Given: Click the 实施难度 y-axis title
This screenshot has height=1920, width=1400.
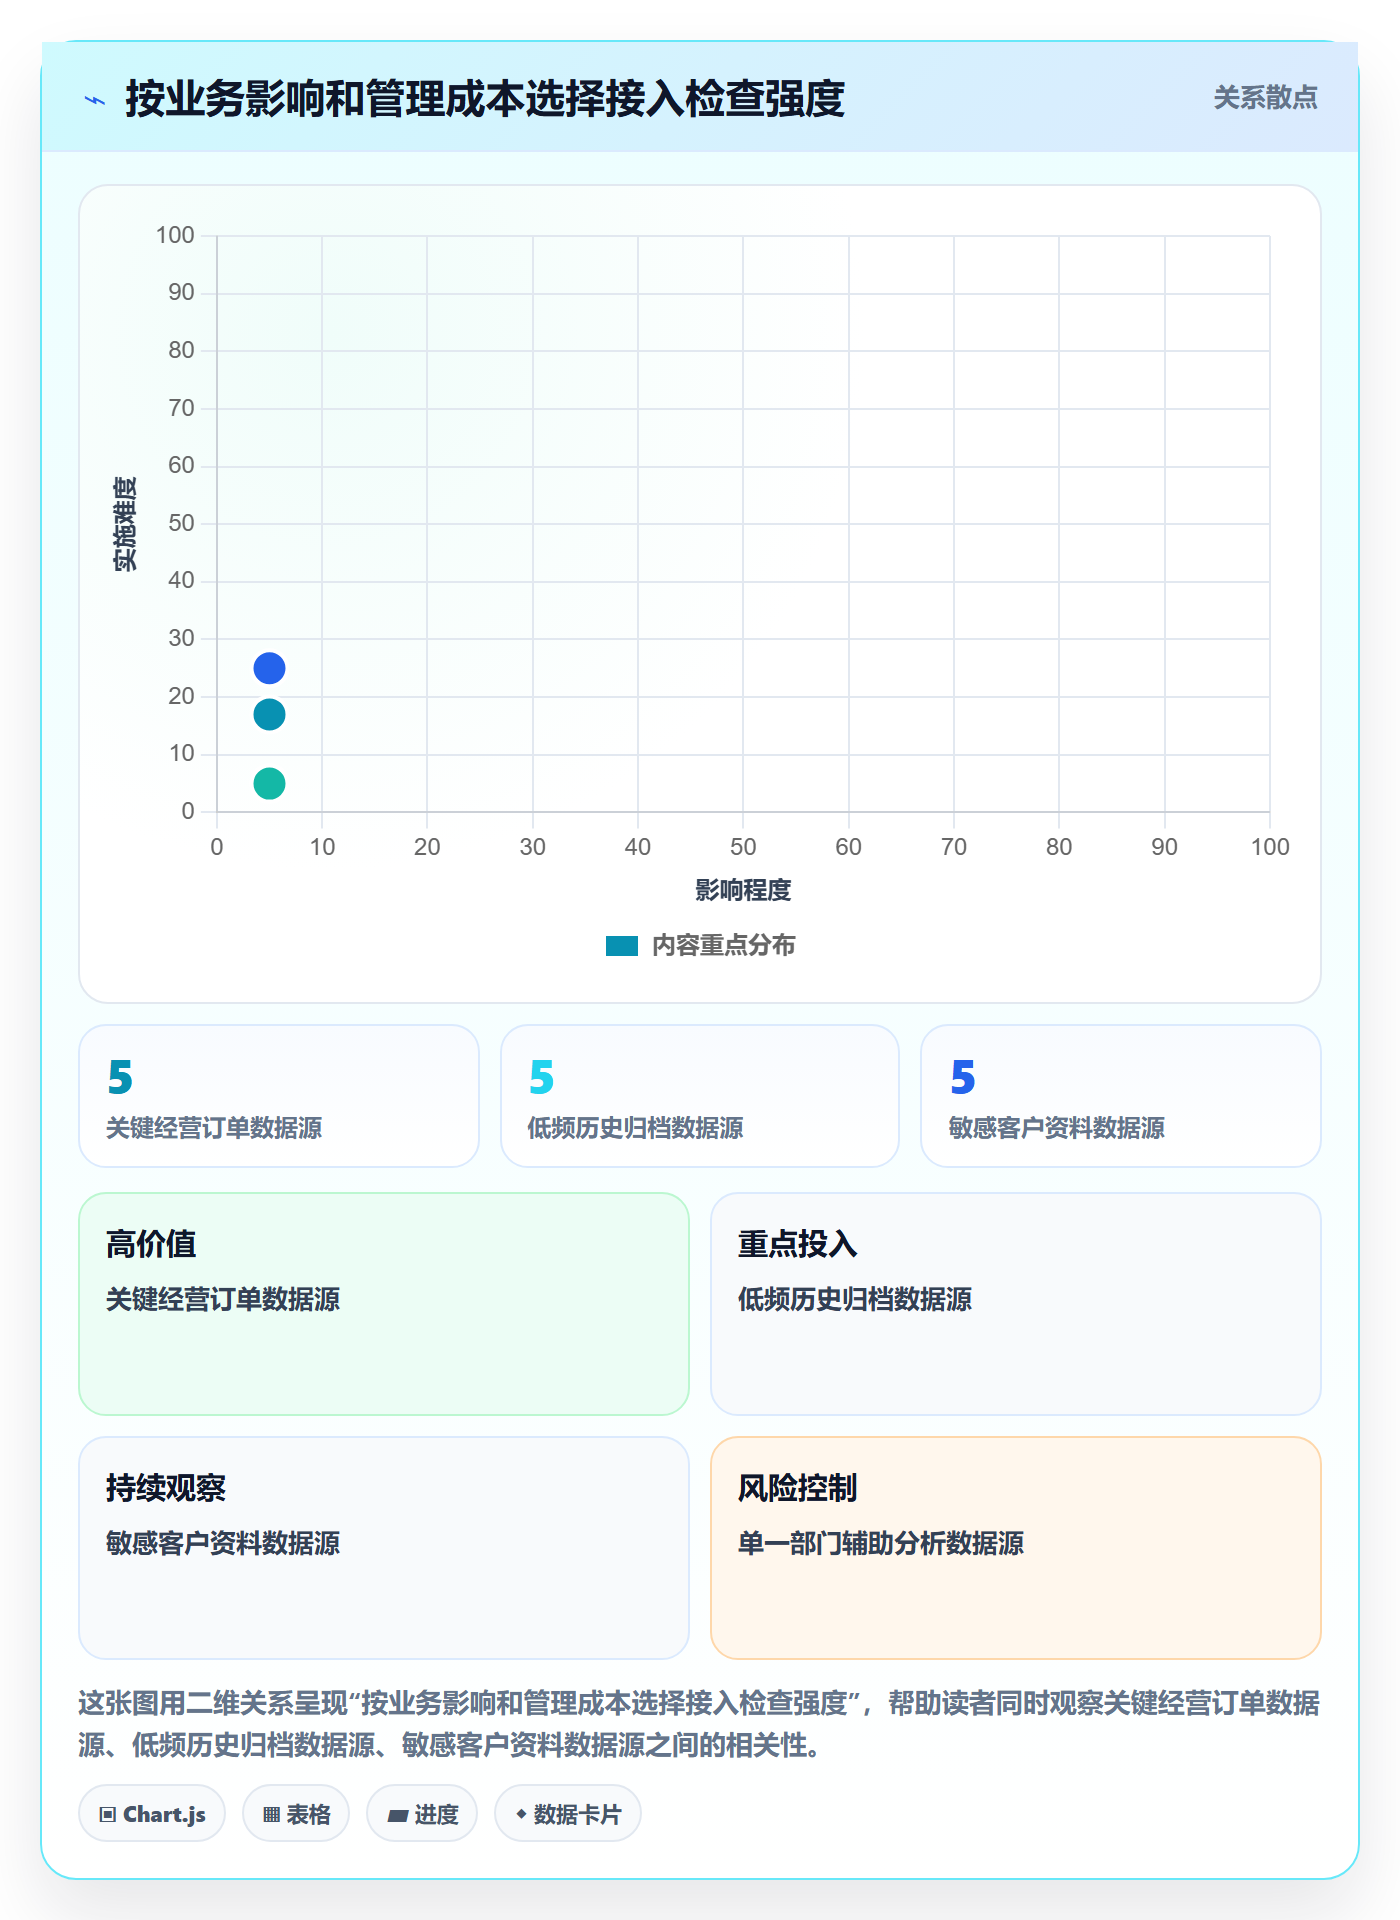Looking at the screenshot, I should (x=125, y=524).
